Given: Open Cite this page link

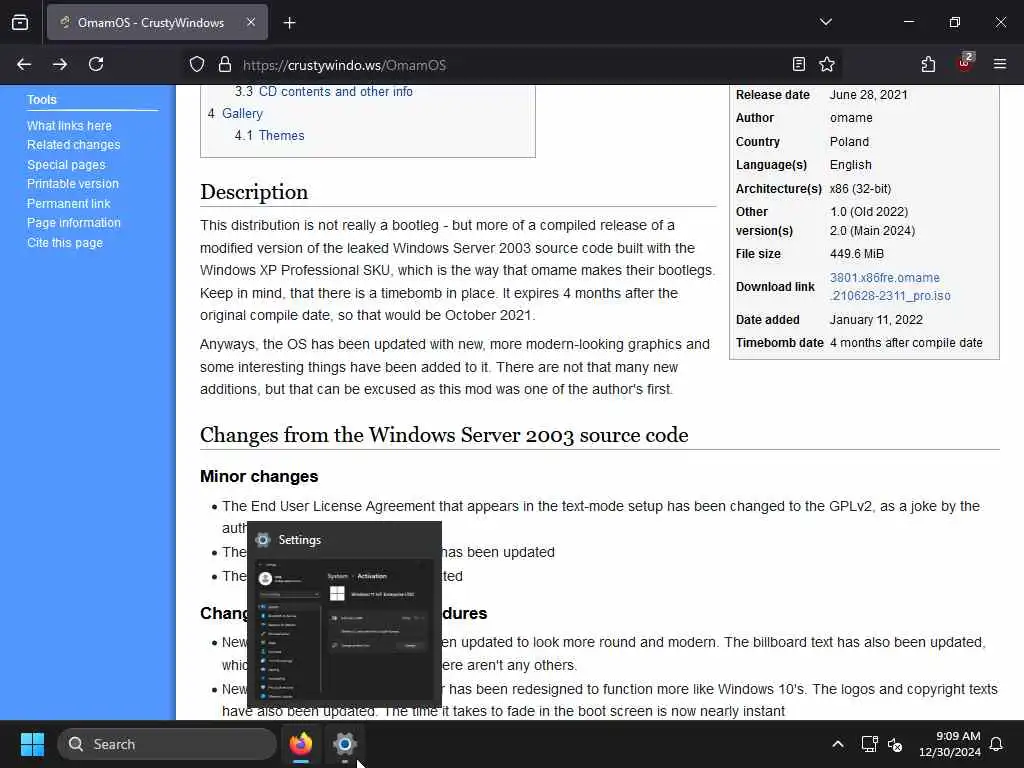Looking at the screenshot, I should coord(65,242).
